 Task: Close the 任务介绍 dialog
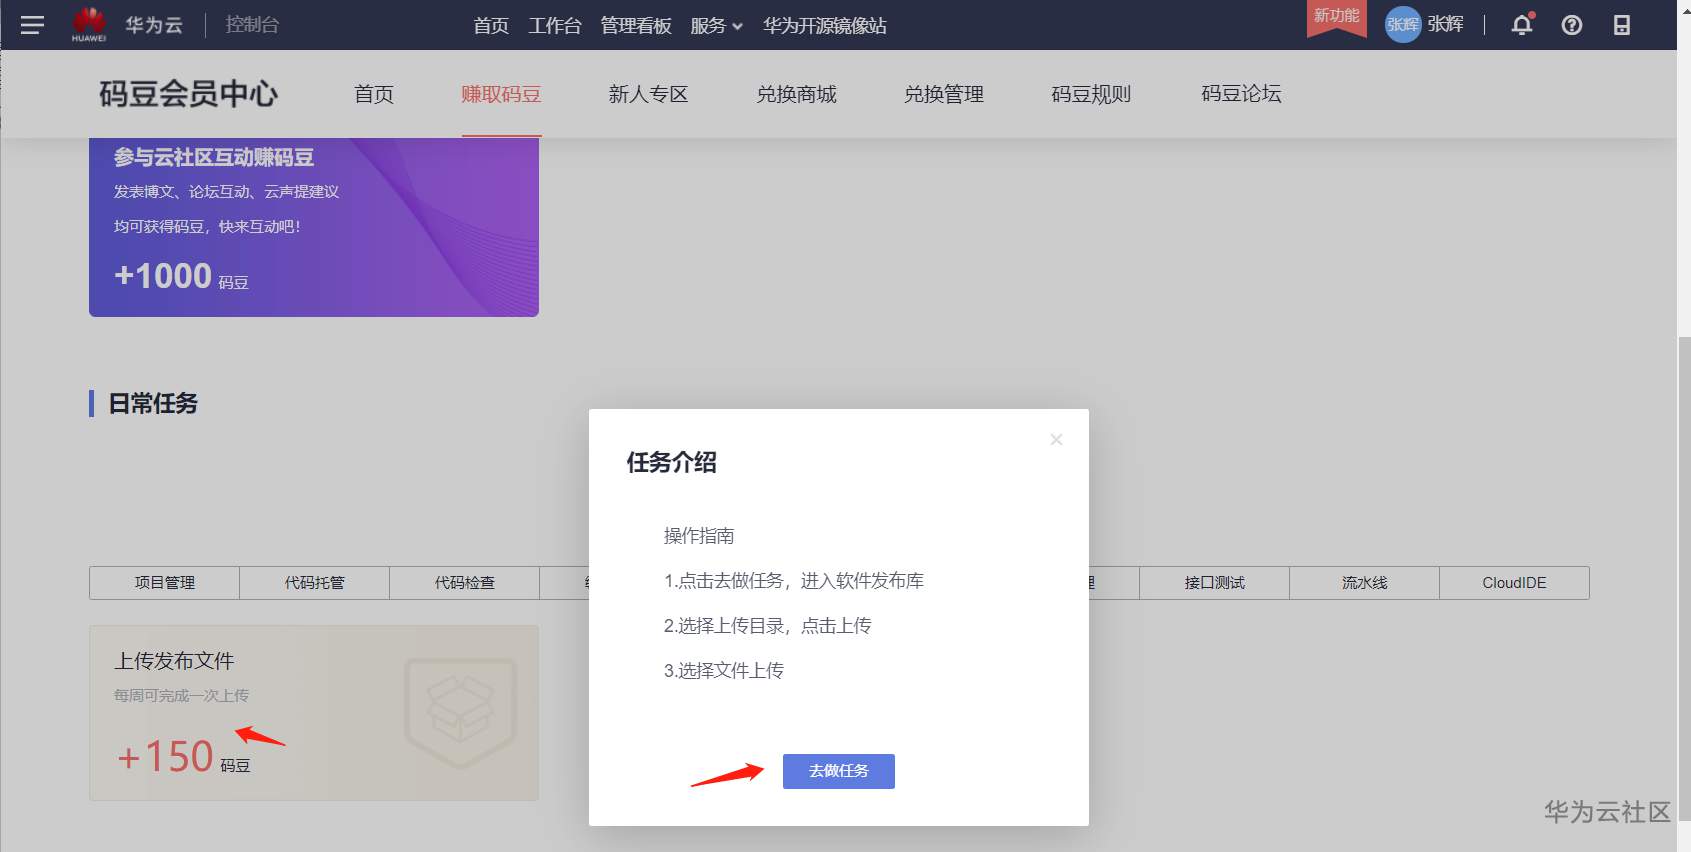(x=1056, y=439)
